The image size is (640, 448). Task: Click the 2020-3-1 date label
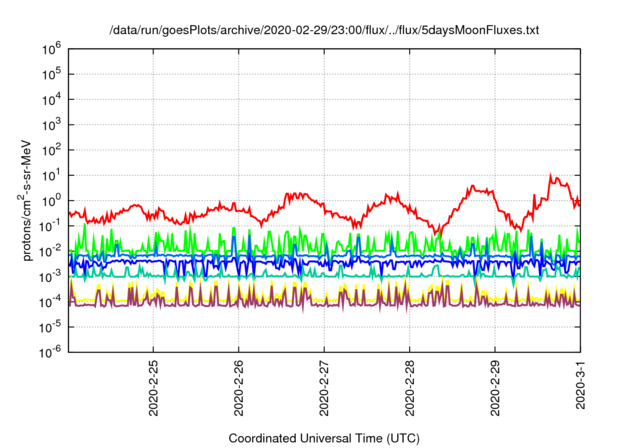(x=580, y=385)
